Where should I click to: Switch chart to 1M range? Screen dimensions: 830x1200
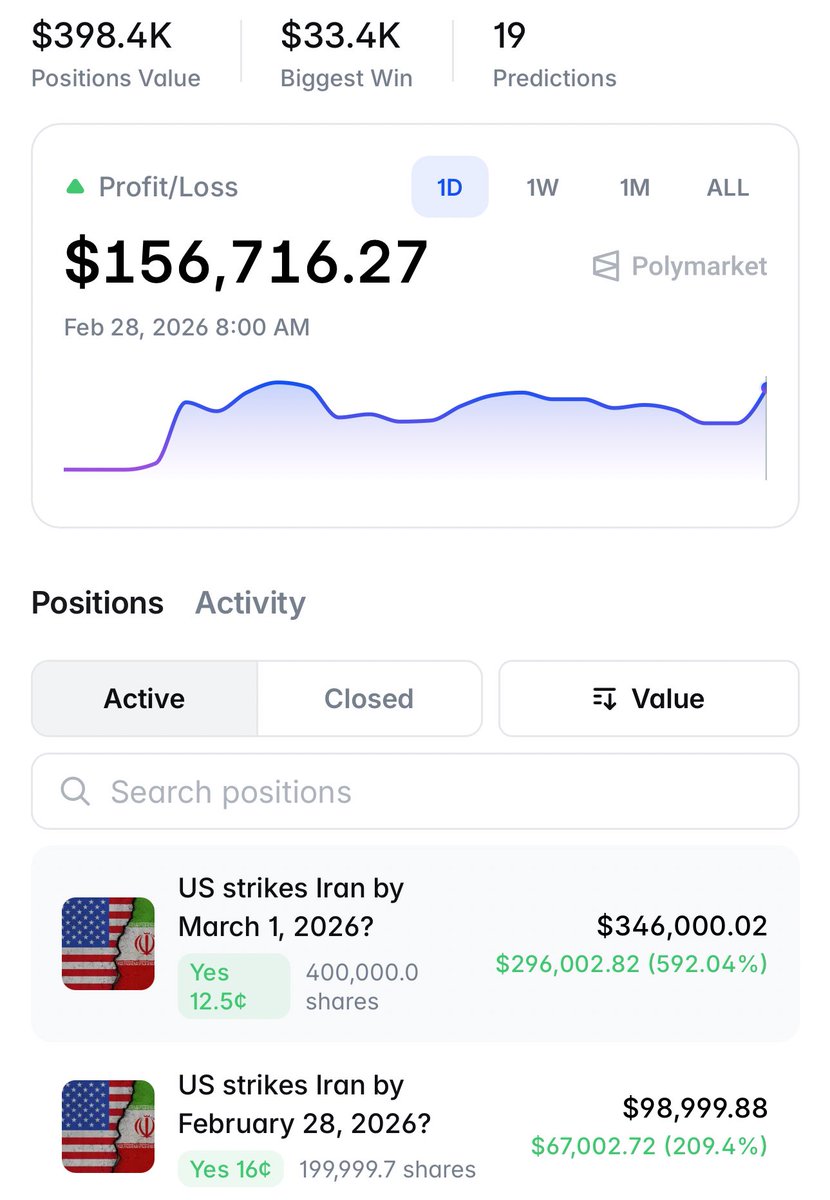click(x=635, y=187)
